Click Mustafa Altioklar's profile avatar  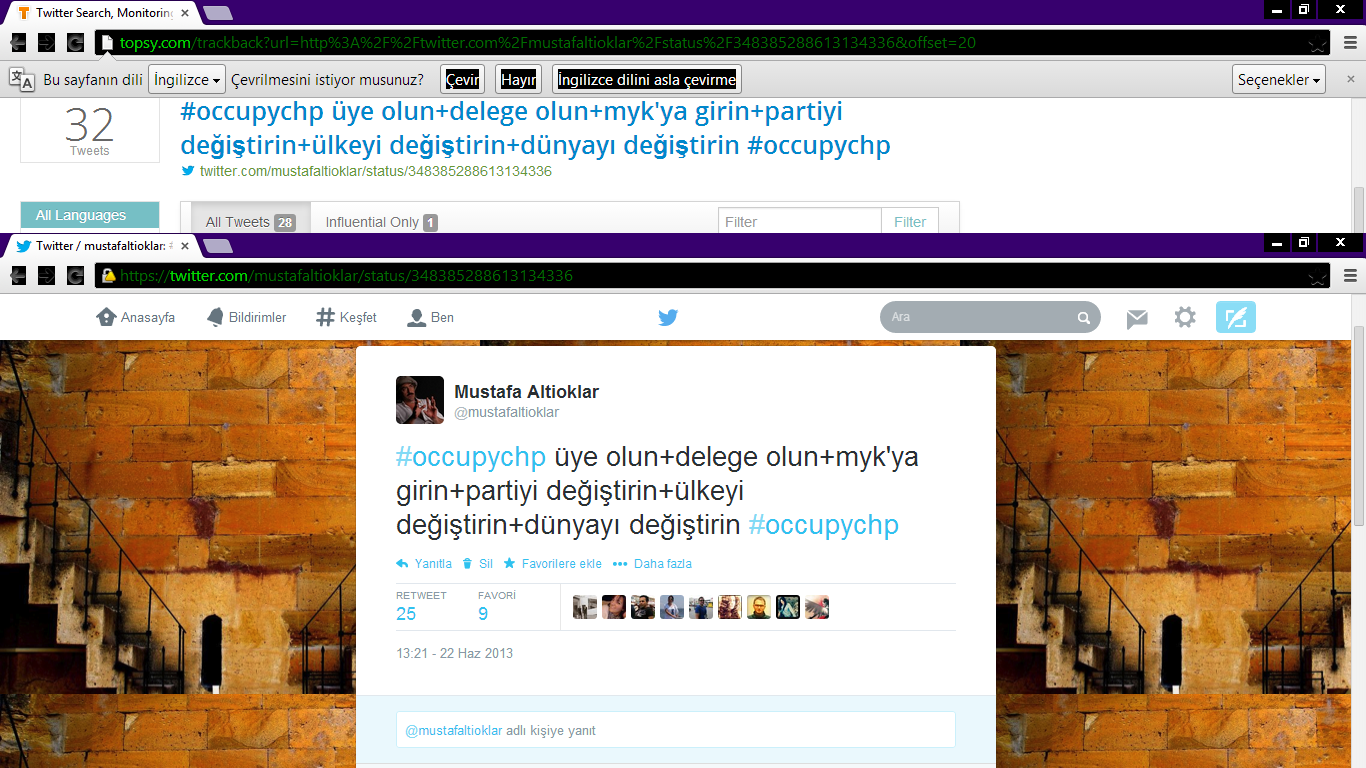pyautogui.click(x=420, y=400)
